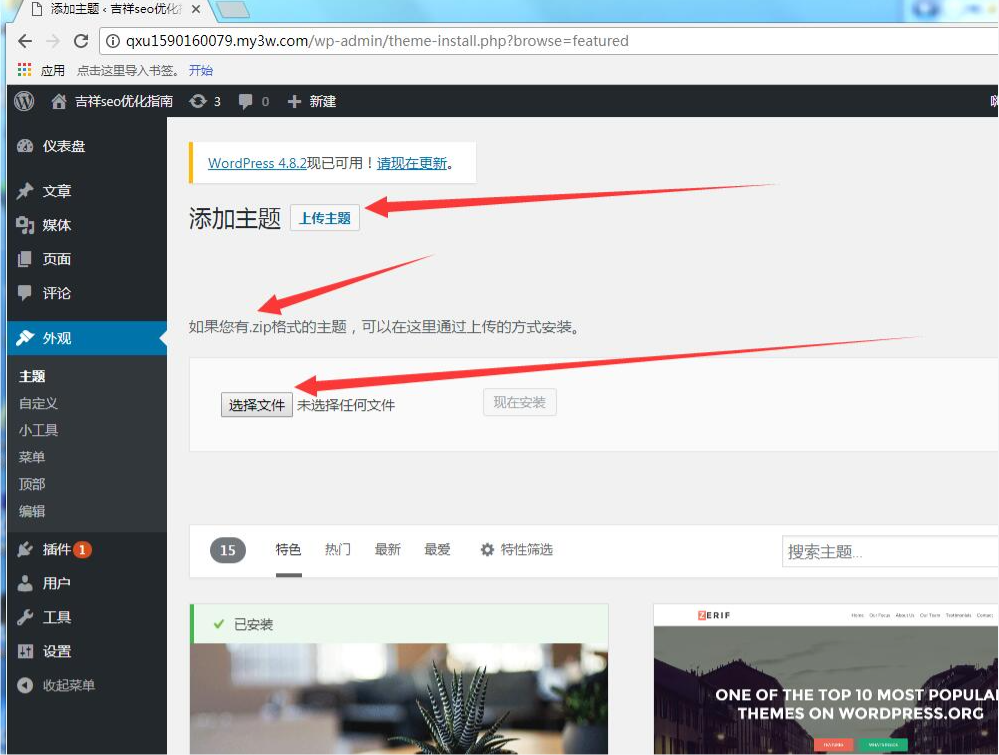Open the Zerif theme thumbnail
Screen dimensions: 999x755
click(x=826, y=680)
